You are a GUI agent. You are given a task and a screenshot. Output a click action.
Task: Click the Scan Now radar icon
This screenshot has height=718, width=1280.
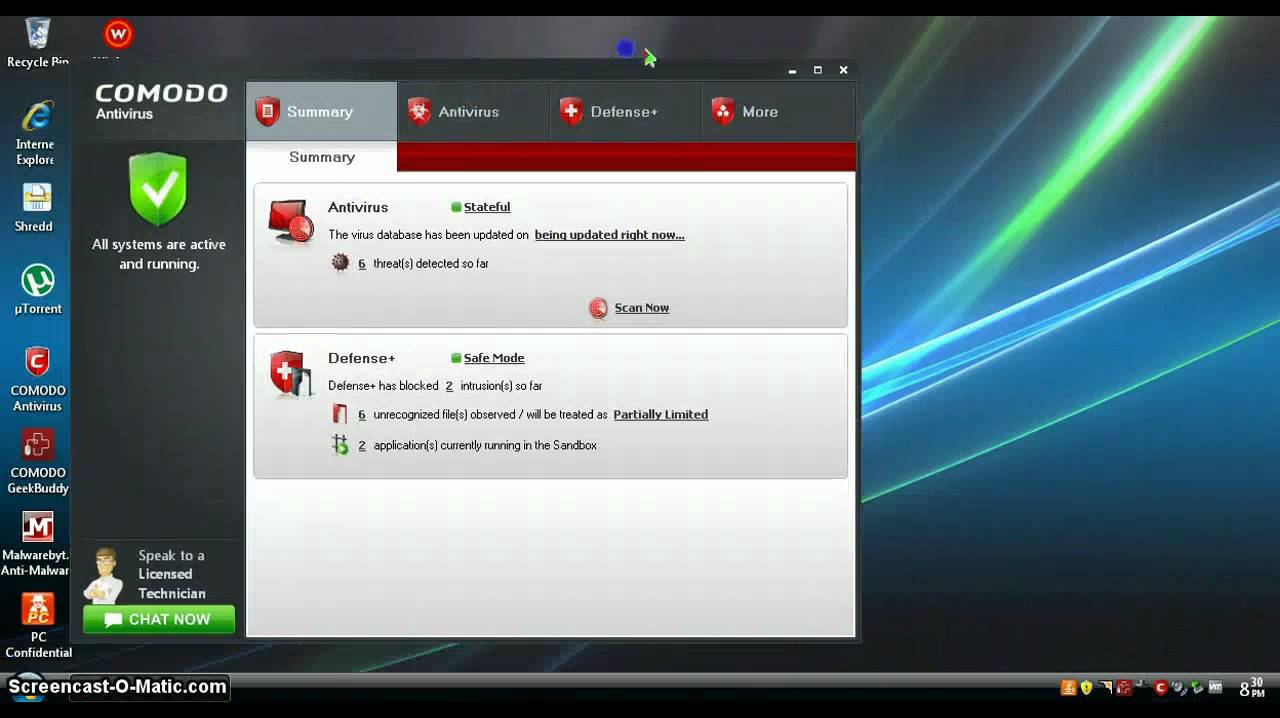point(598,308)
